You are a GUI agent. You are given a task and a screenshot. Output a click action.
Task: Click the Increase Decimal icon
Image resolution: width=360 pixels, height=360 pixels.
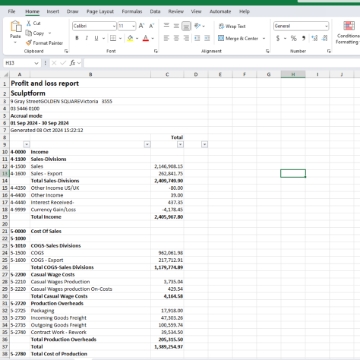(x=314, y=38)
